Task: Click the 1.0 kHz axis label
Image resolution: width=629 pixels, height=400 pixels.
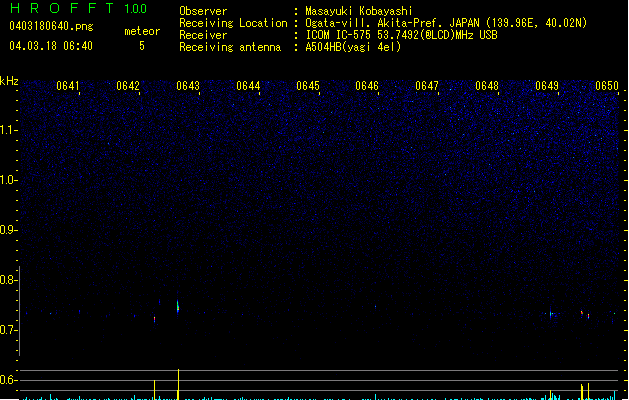Action: 9,180
